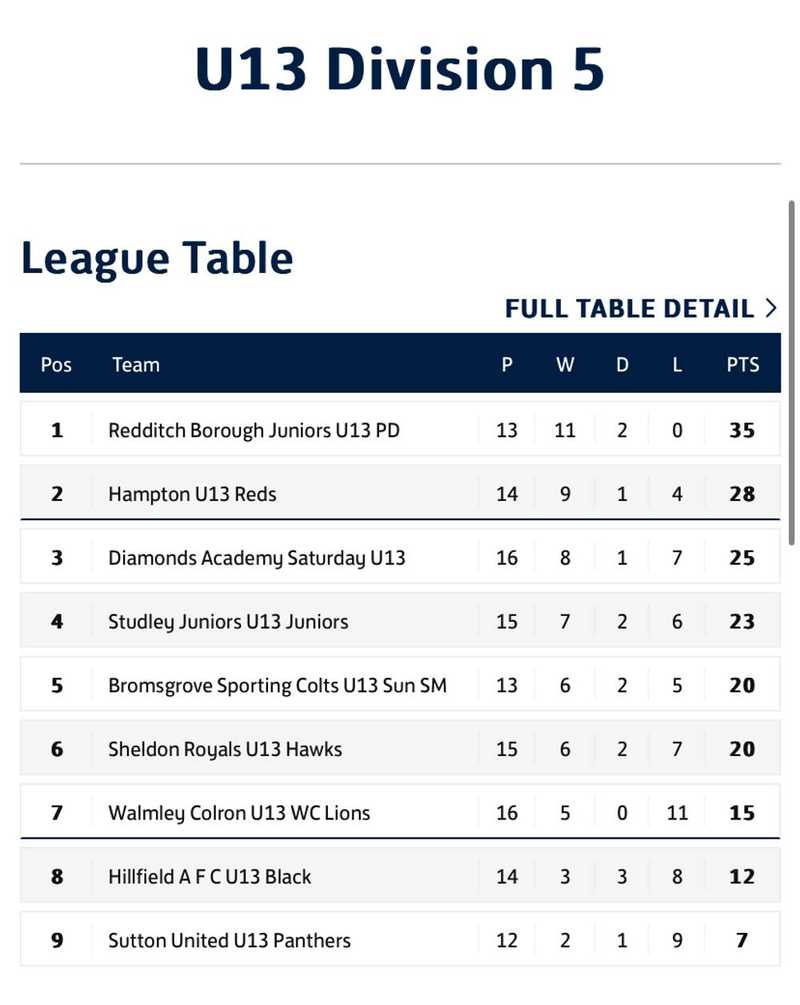The width and height of the screenshot is (800, 1005).
Task: Click Studley Juniors U13 Juniors entry
Action: coord(229,621)
